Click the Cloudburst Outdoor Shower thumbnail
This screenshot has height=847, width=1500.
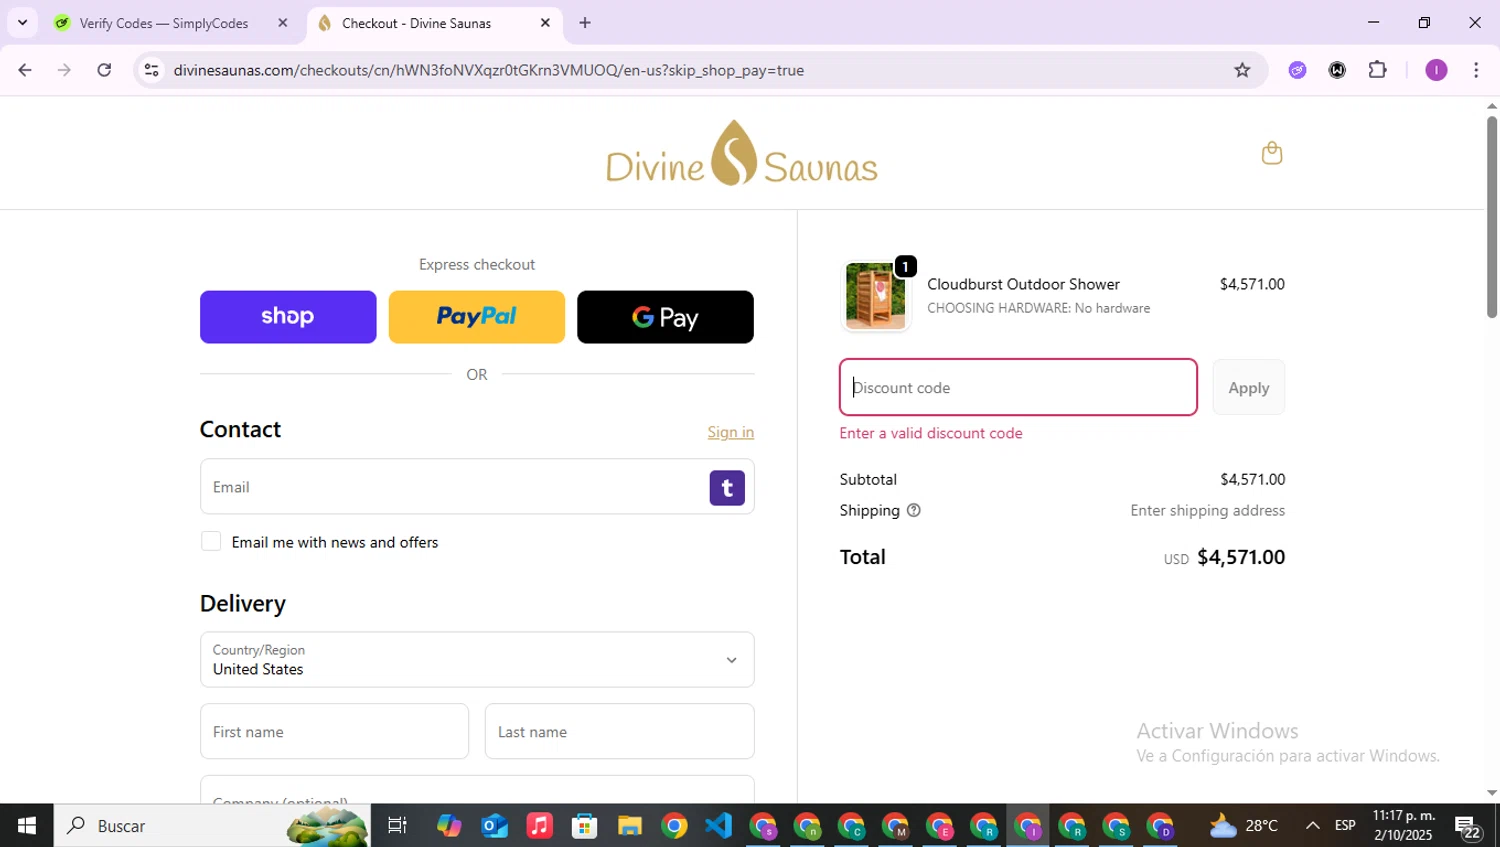coord(875,296)
